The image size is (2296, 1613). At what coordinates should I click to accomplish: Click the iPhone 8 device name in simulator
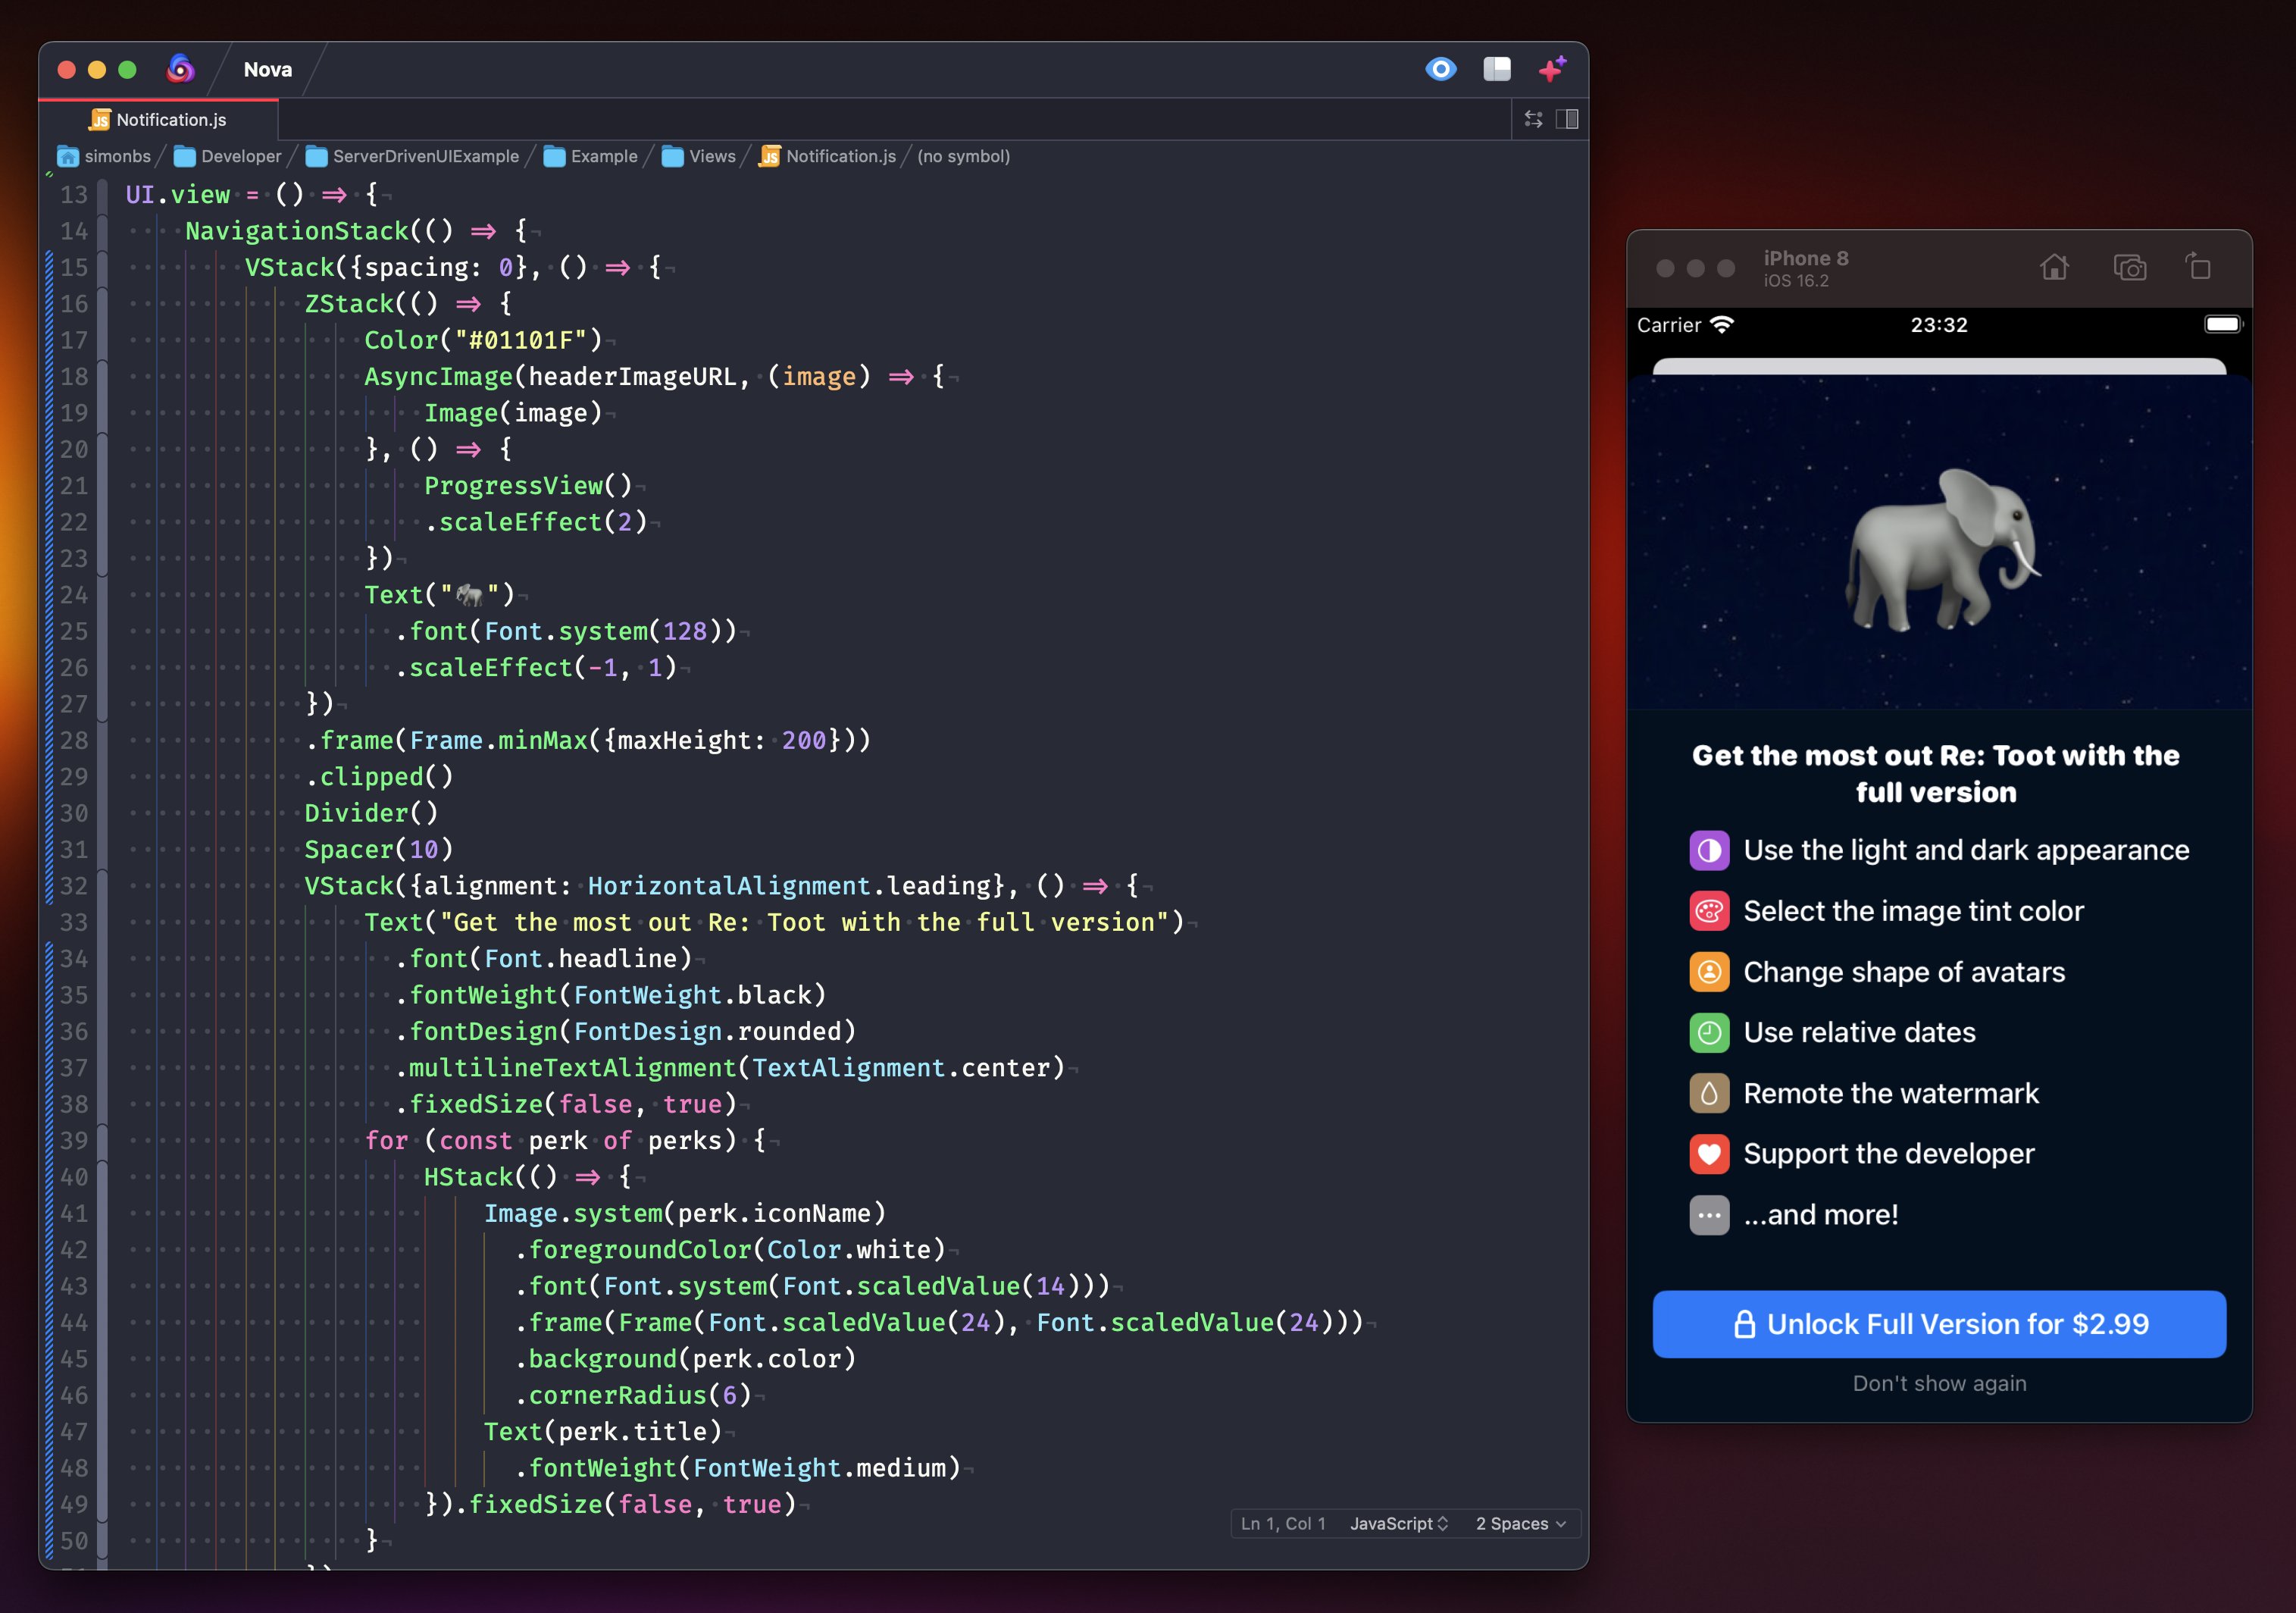(x=1806, y=258)
